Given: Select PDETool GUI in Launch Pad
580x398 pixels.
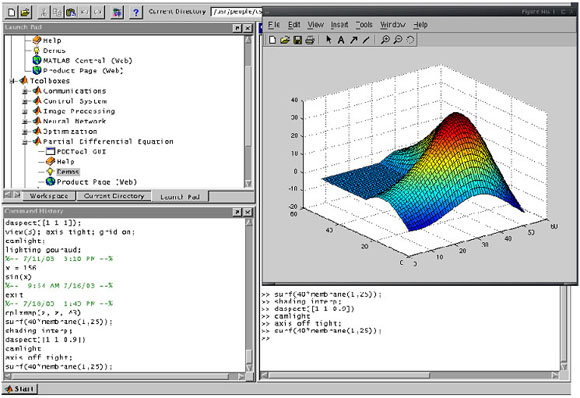Looking at the screenshot, I should (81, 152).
